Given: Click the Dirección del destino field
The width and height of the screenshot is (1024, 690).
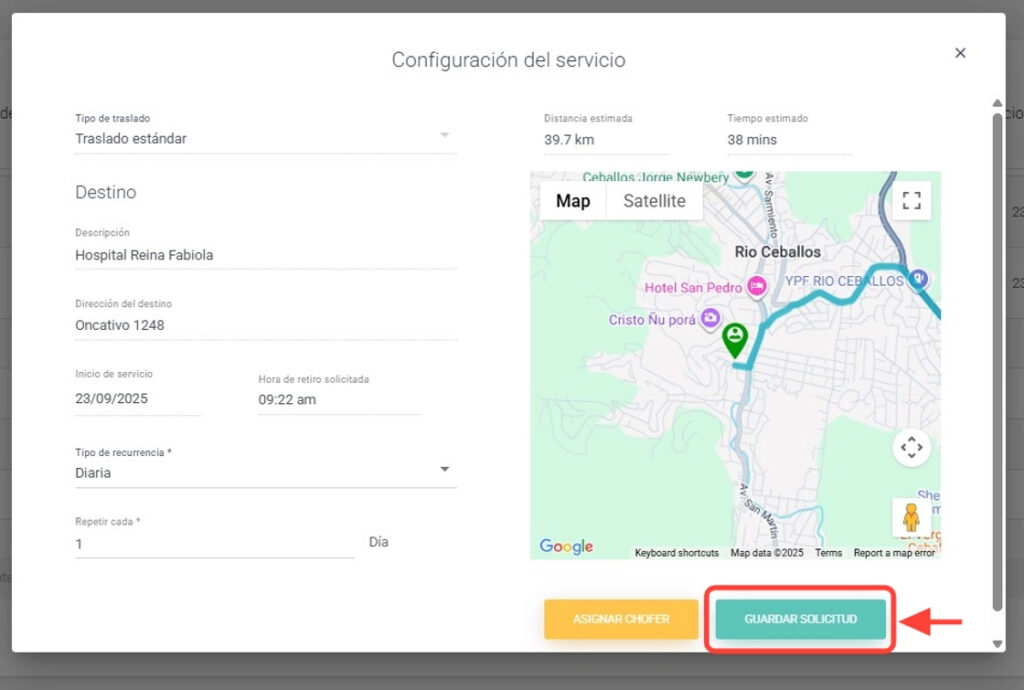Looking at the screenshot, I should (265, 325).
